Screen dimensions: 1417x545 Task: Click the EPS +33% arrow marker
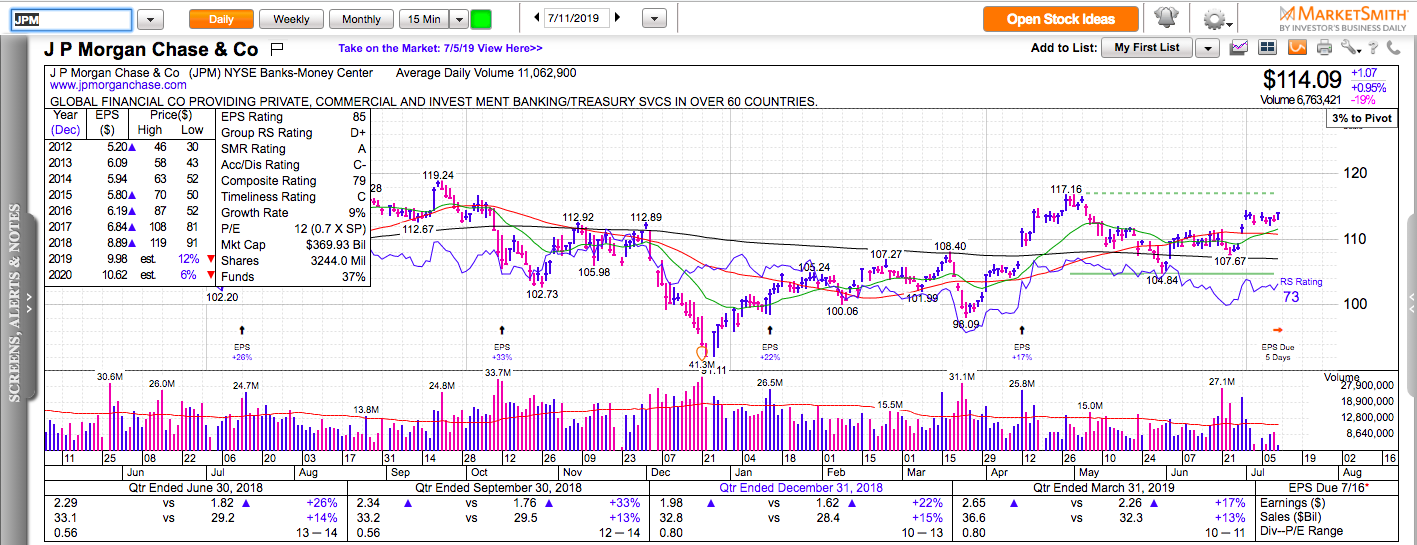tap(502, 329)
